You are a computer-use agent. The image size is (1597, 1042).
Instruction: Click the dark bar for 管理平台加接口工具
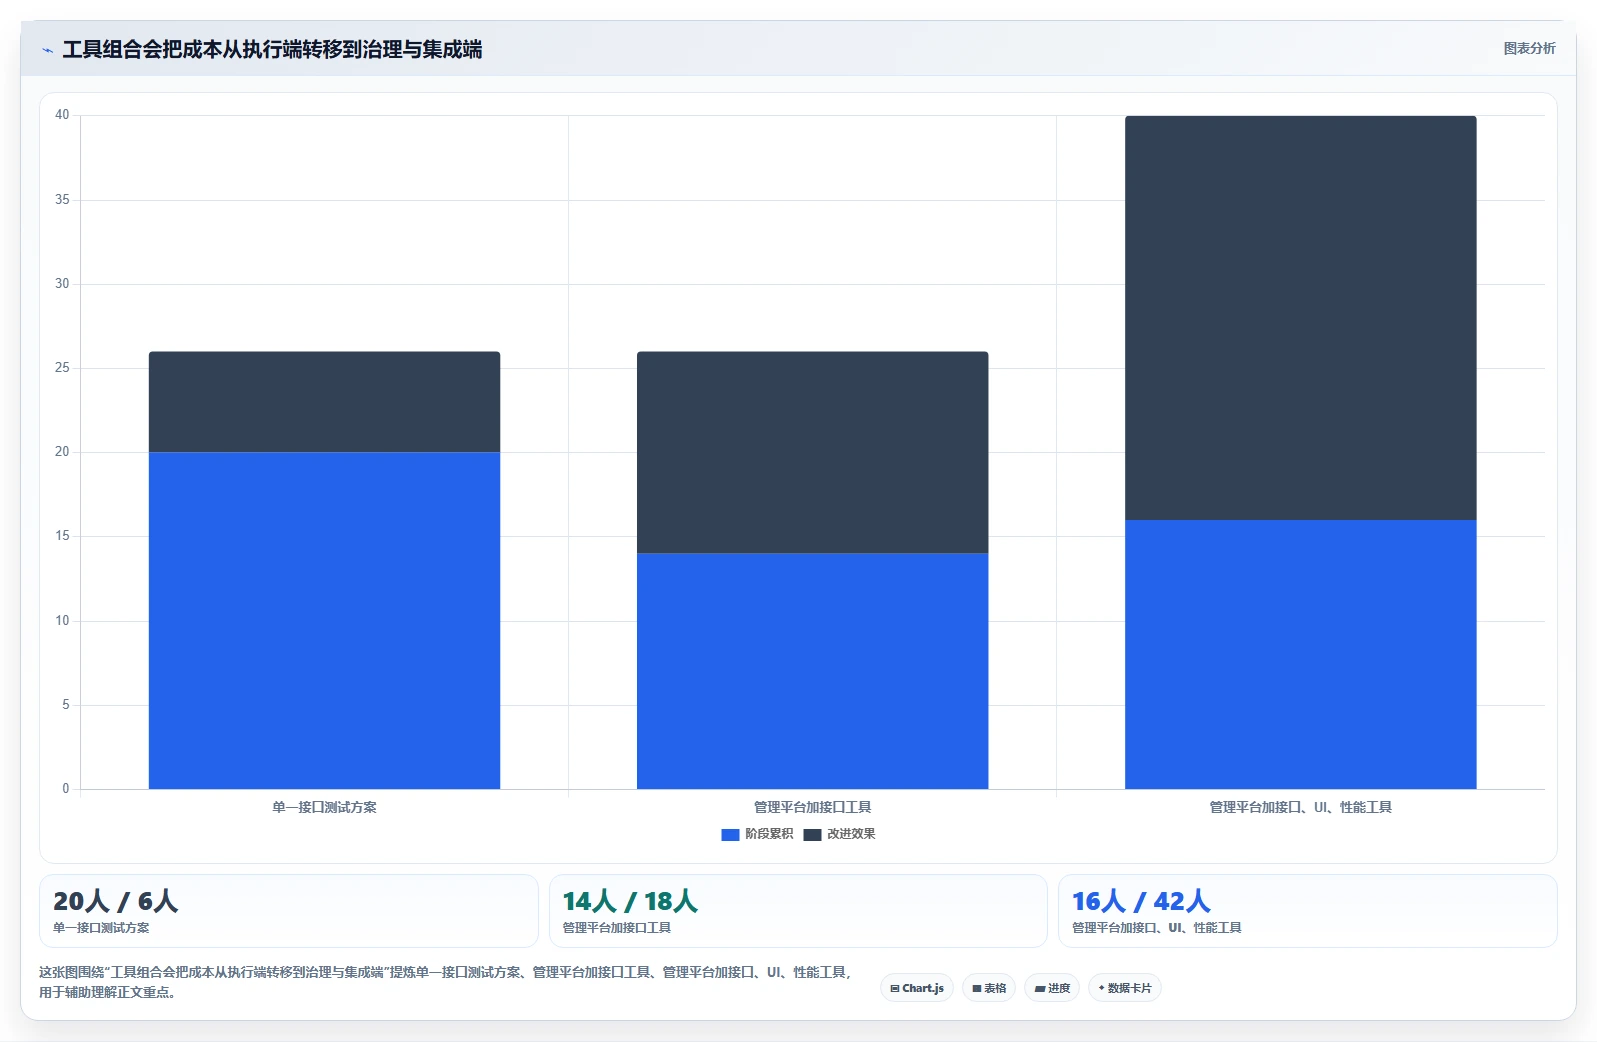click(812, 452)
